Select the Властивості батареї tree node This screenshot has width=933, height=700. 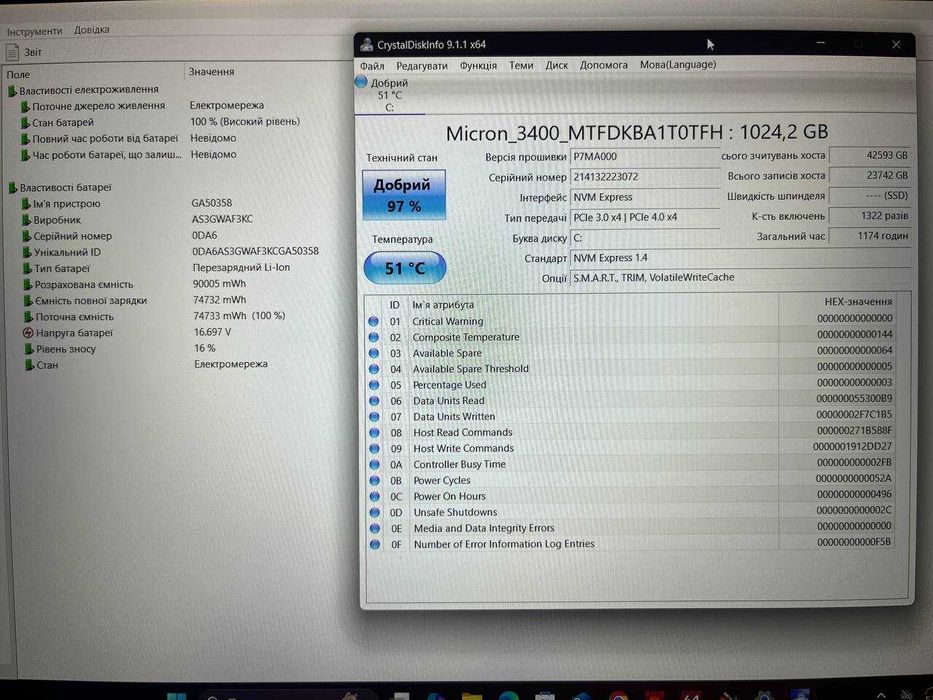(x=65, y=188)
